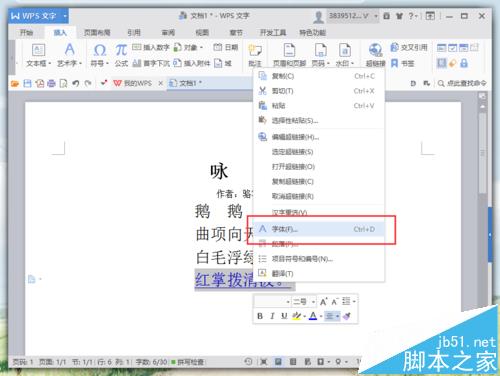
Task: Open the 开发工具 (Developer) ribbon tab
Action: tap(273, 32)
